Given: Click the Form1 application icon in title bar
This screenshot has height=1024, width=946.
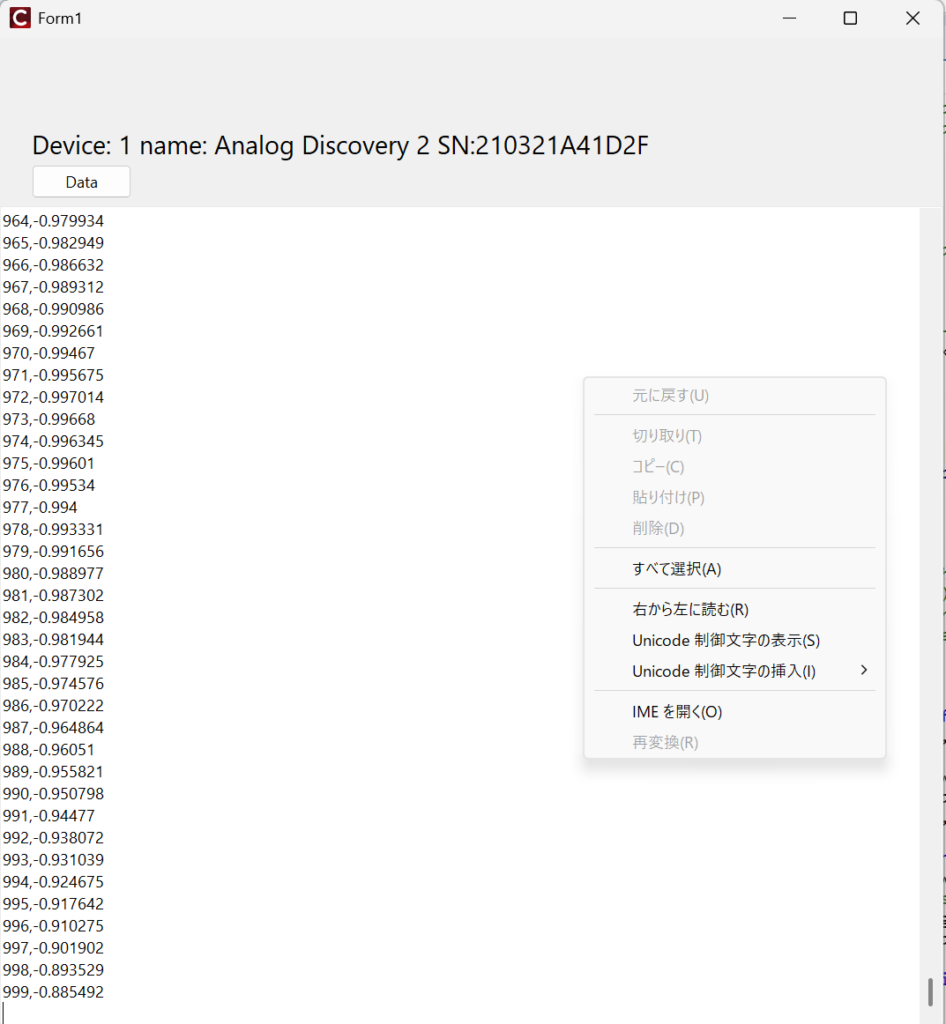Looking at the screenshot, I should point(20,18).
